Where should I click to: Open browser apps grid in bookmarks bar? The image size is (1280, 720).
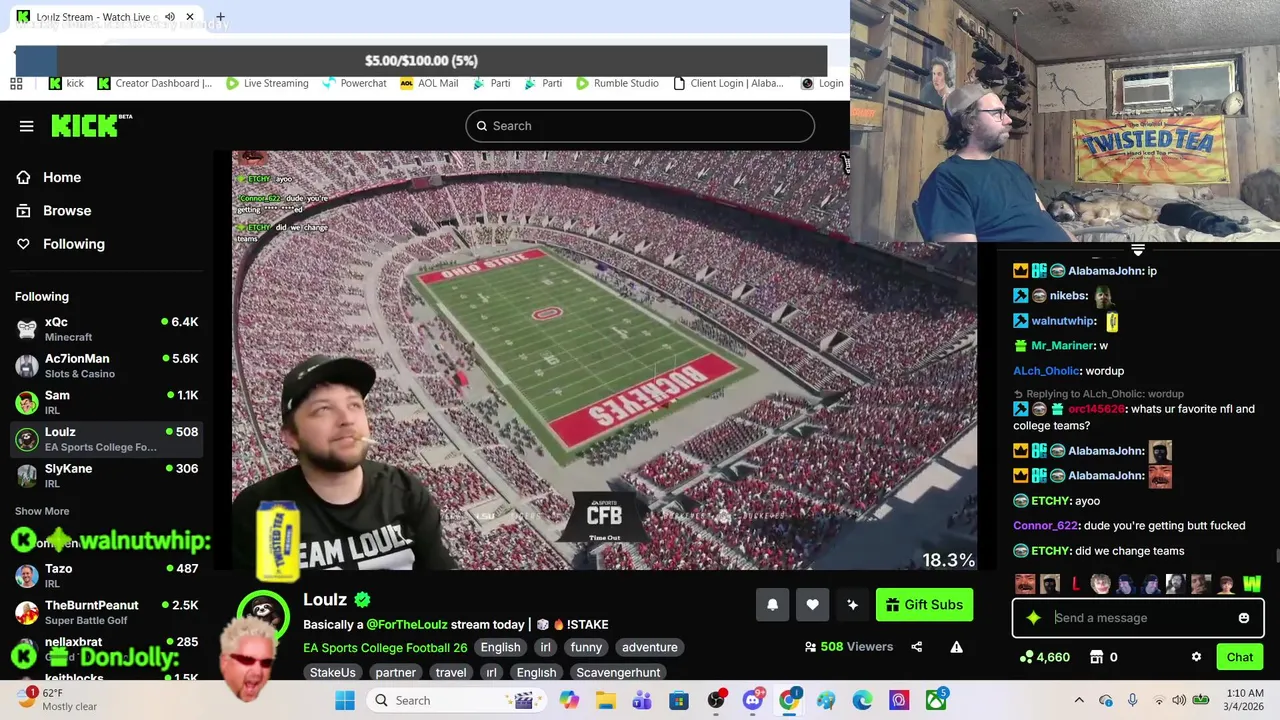[x=16, y=83]
